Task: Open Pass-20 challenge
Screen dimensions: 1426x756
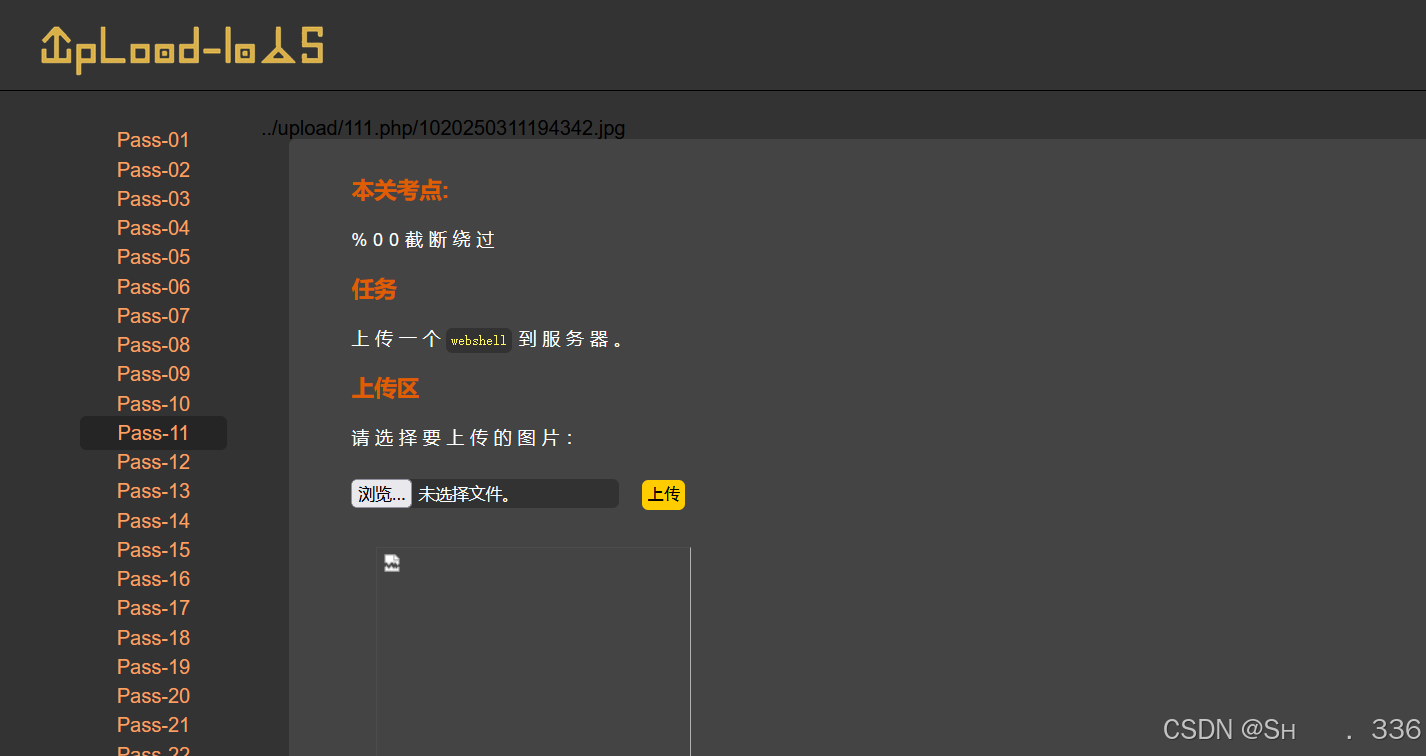Action: point(153,696)
